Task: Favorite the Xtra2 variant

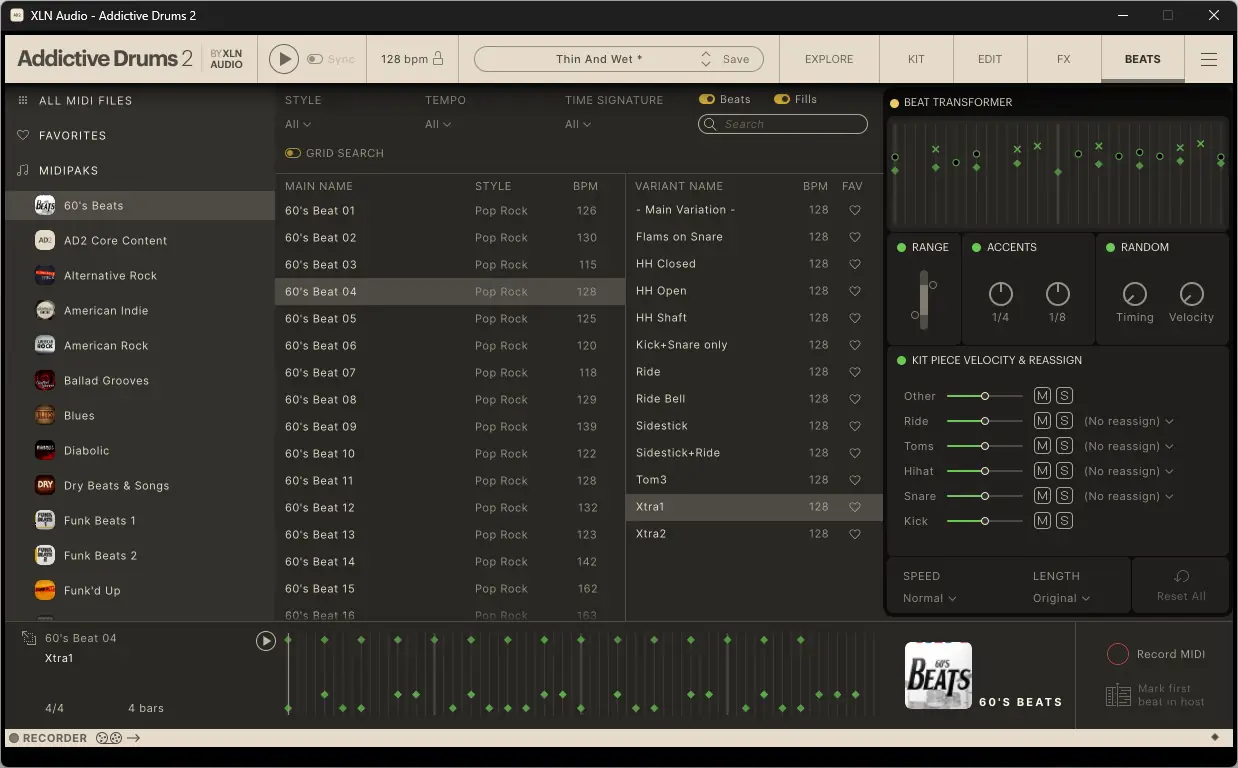Action: 854,534
